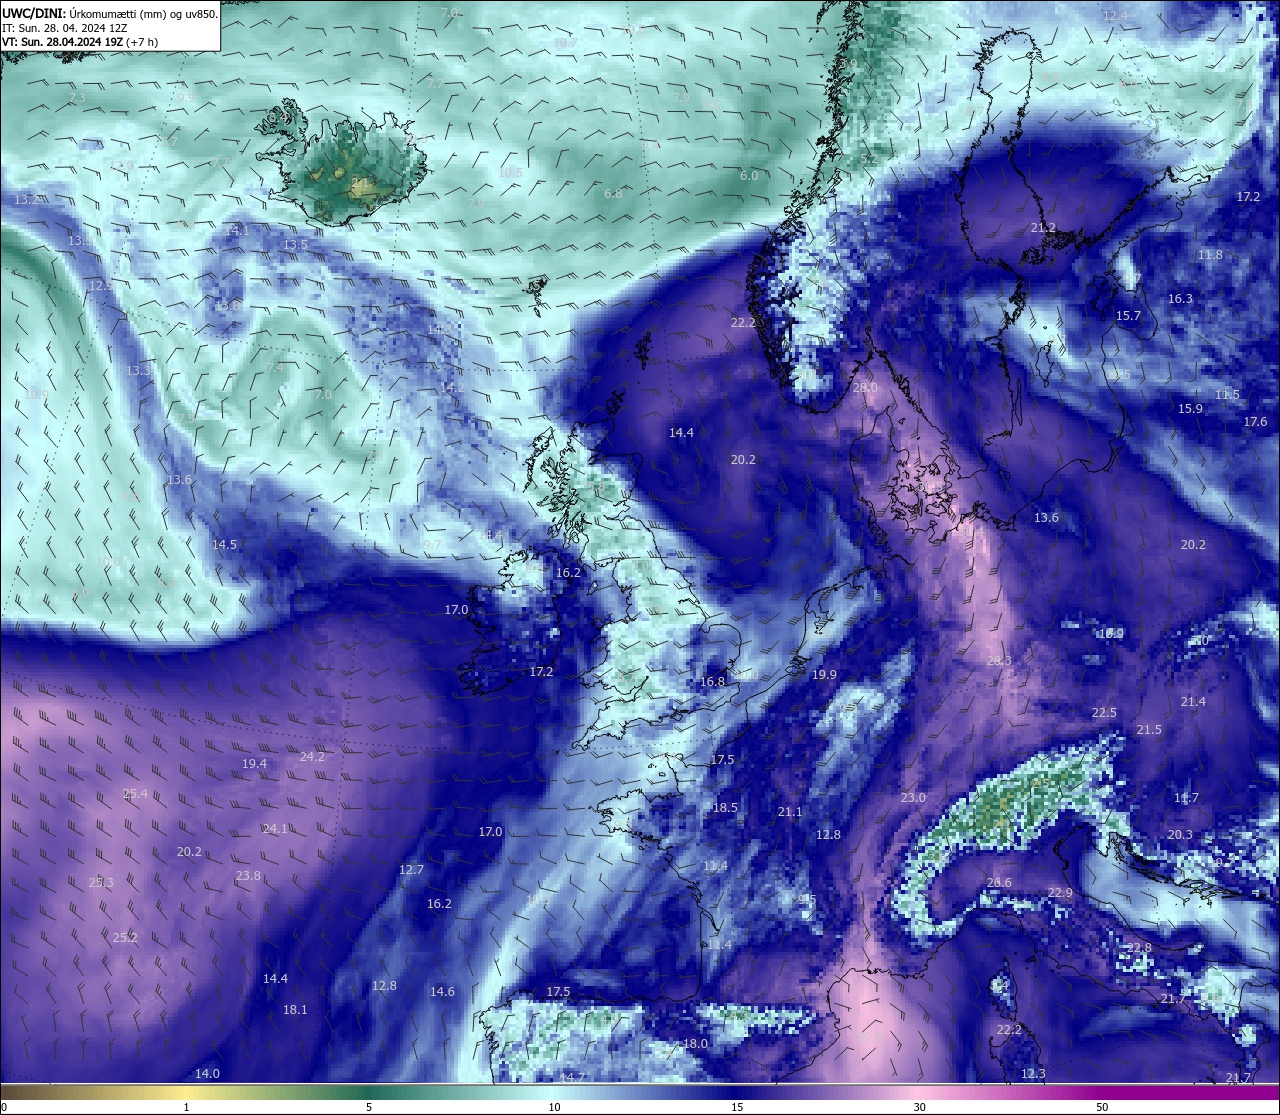1280x1115 pixels.
Task: Click the colour scale label 15
Action: point(736,1107)
